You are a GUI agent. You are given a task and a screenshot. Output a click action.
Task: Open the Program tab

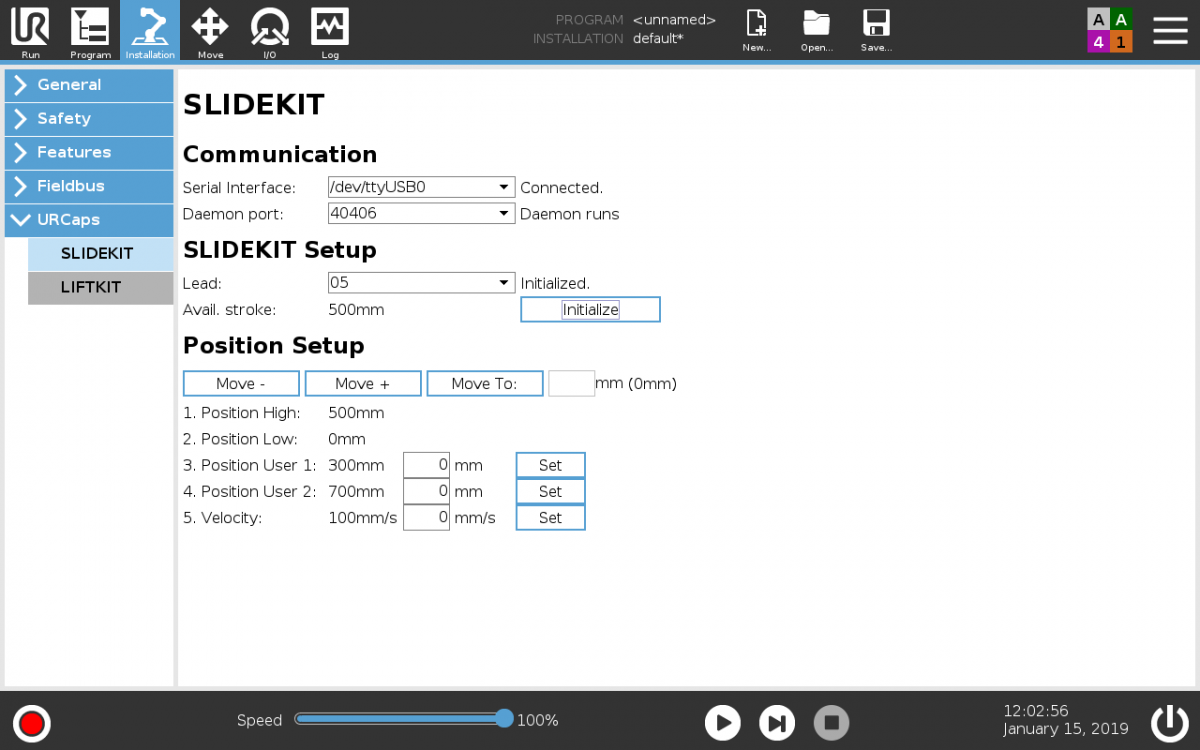(x=90, y=31)
